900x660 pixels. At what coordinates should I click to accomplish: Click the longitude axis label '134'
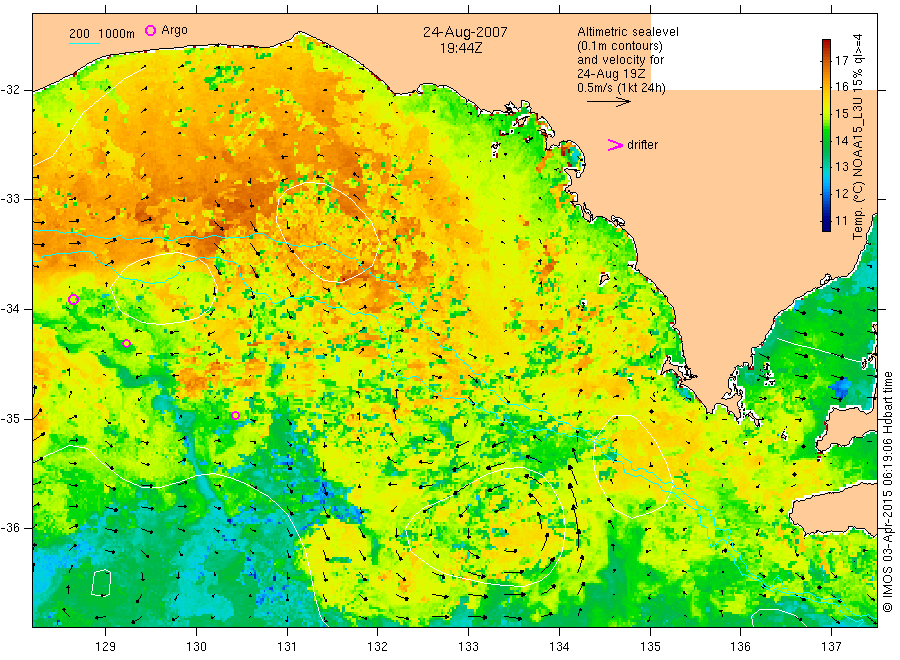559,646
